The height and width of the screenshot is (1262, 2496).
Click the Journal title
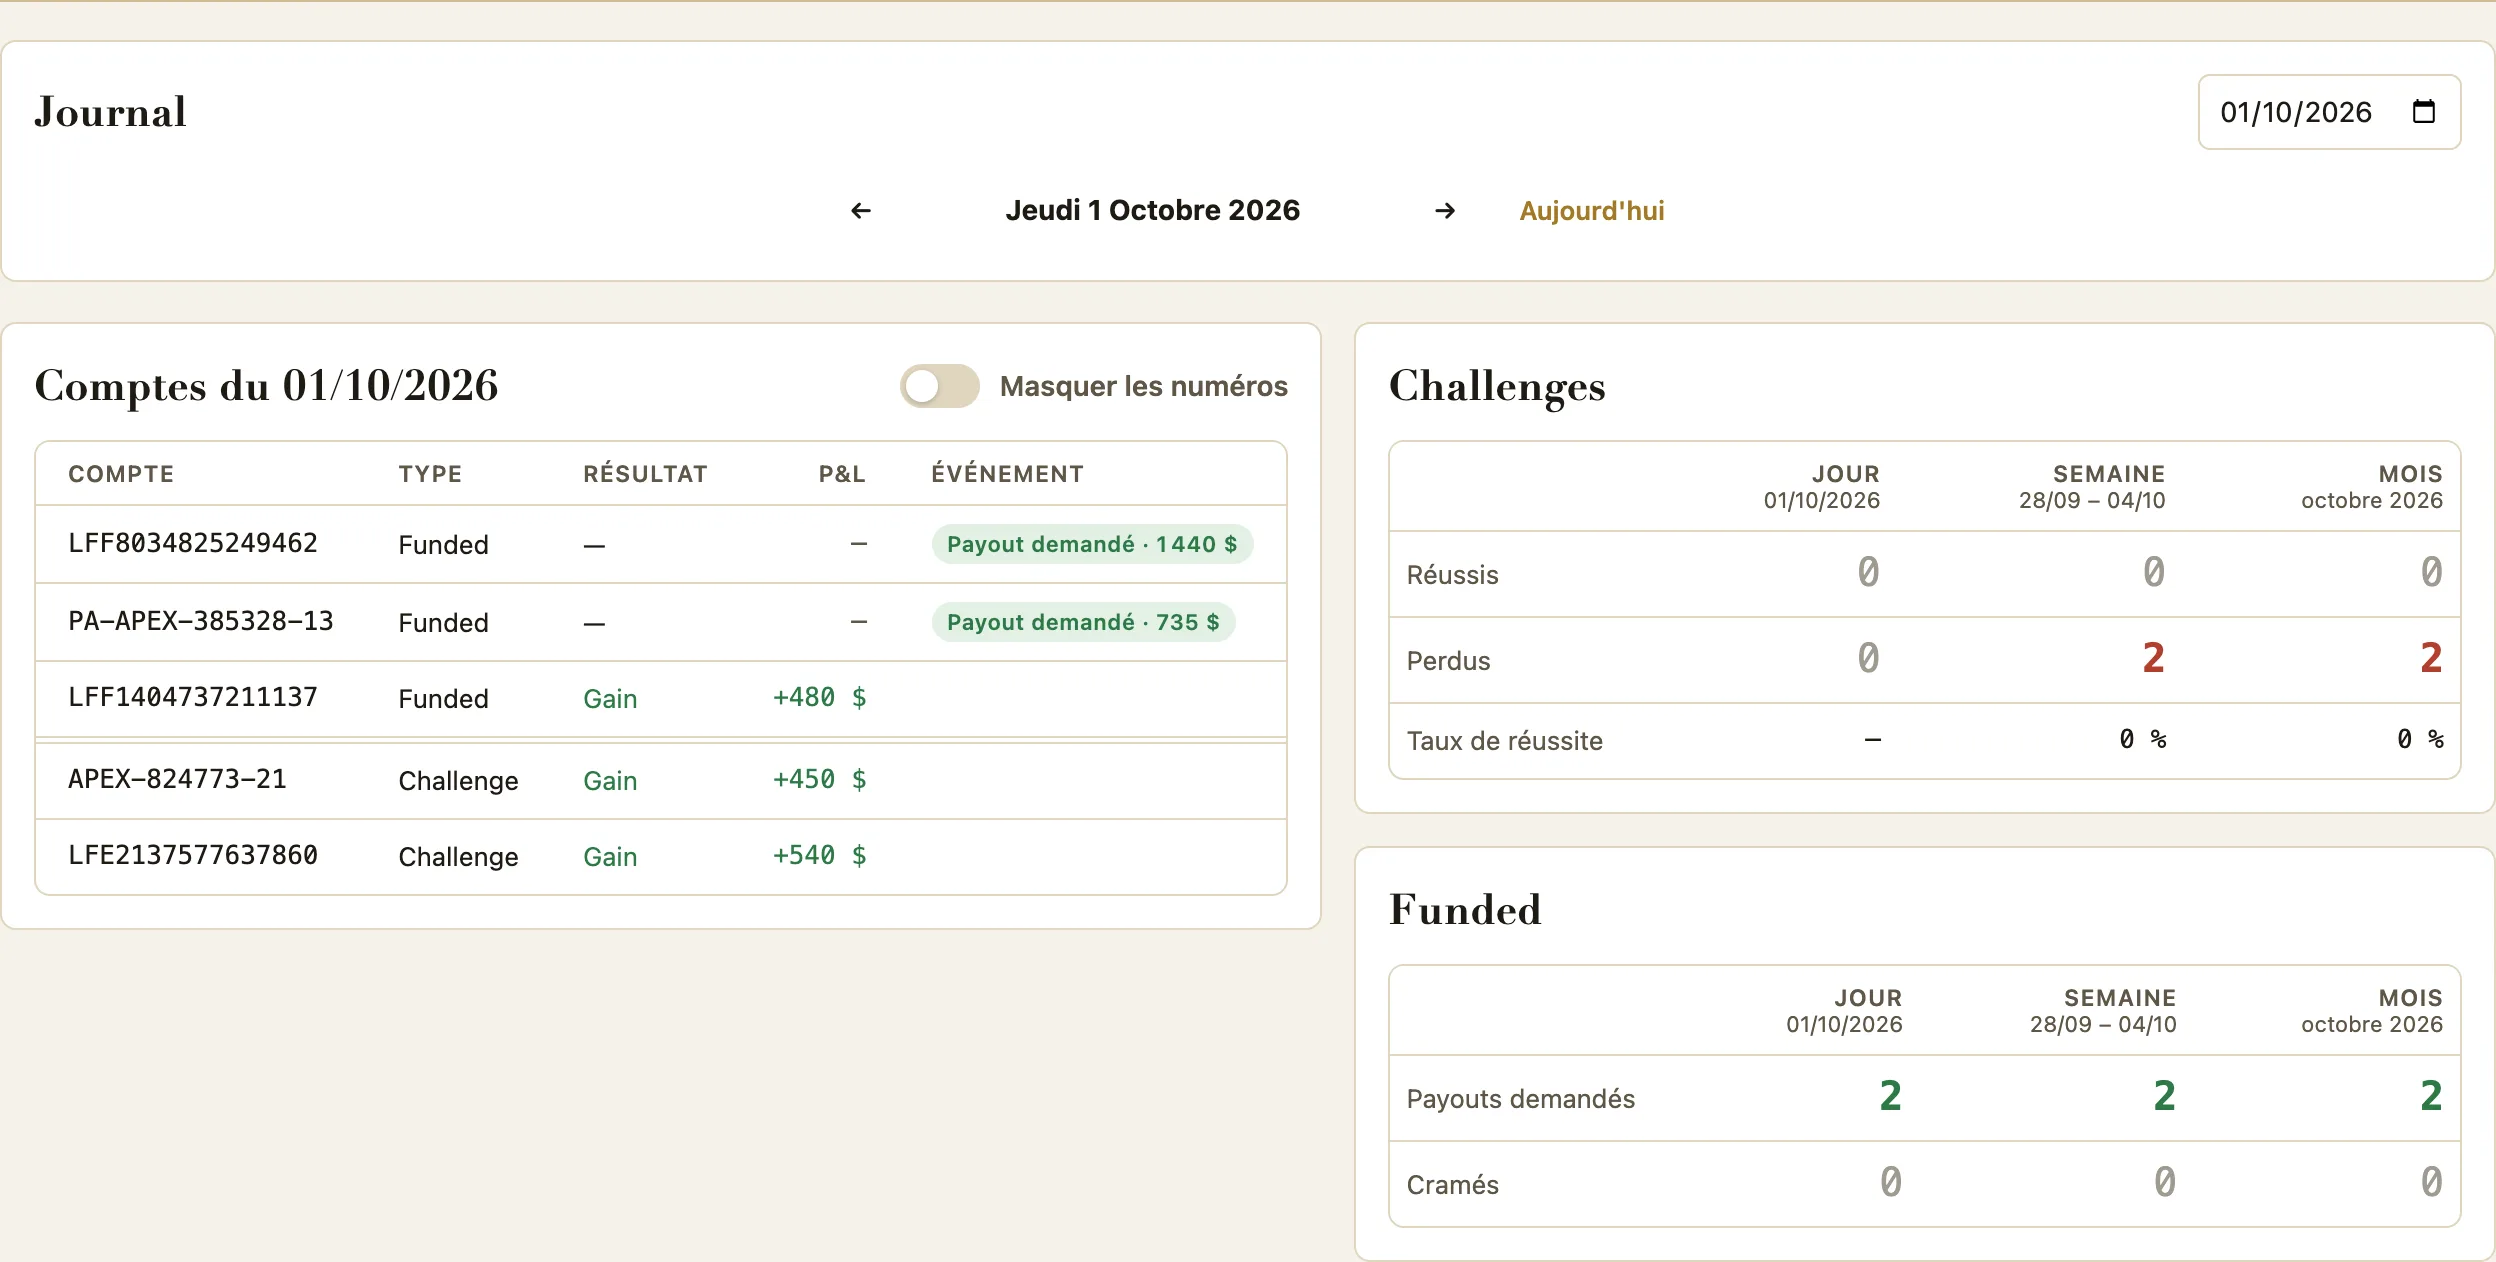click(x=110, y=112)
